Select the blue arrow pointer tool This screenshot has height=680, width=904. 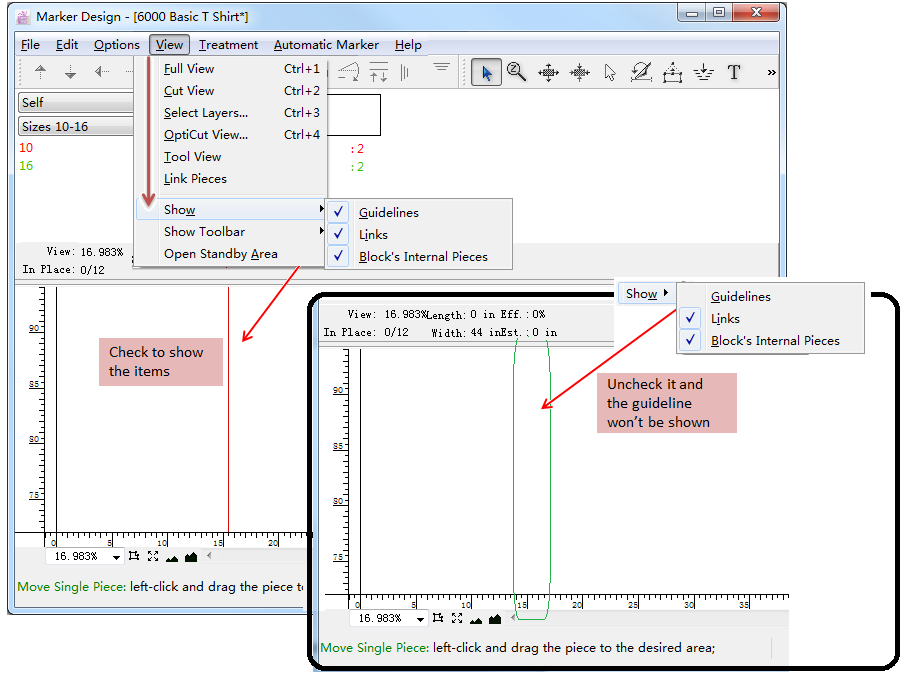point(487,72)
